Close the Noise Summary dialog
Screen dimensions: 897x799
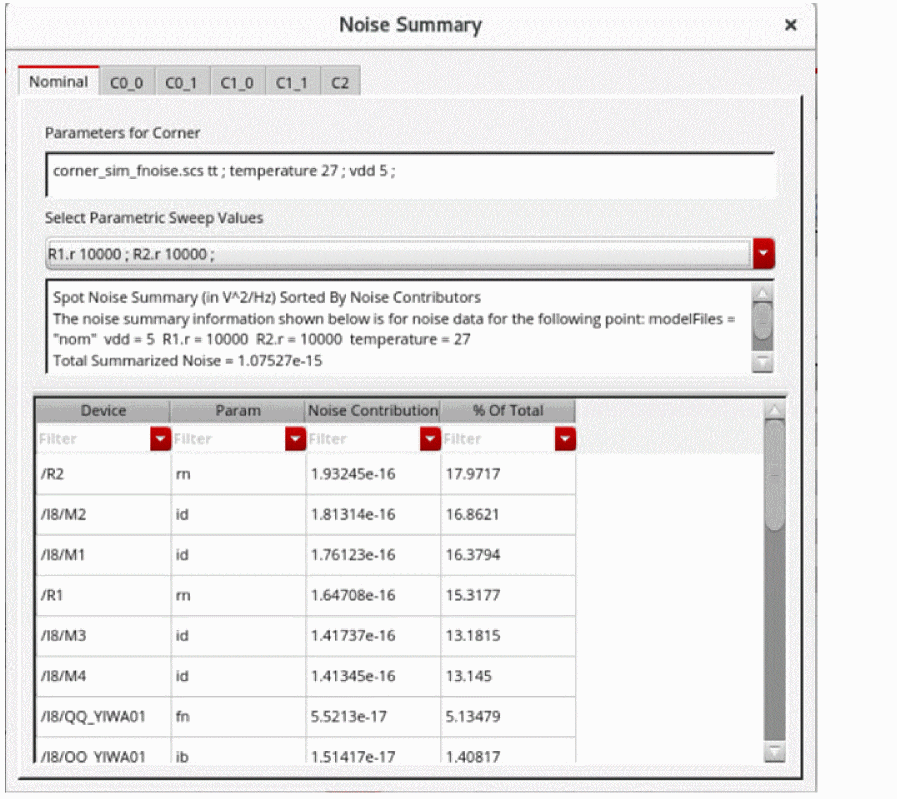790,25
